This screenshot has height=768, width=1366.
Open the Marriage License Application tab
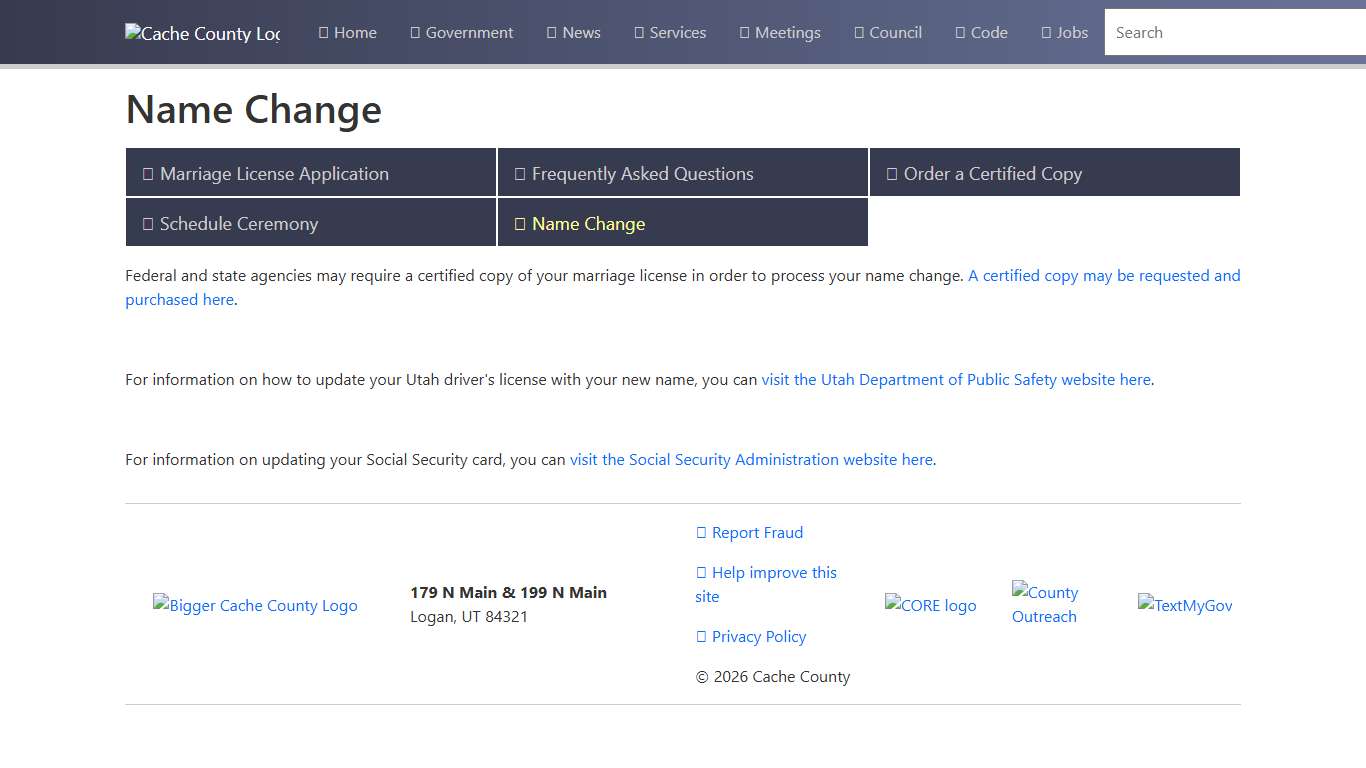(x=310, y=173)
